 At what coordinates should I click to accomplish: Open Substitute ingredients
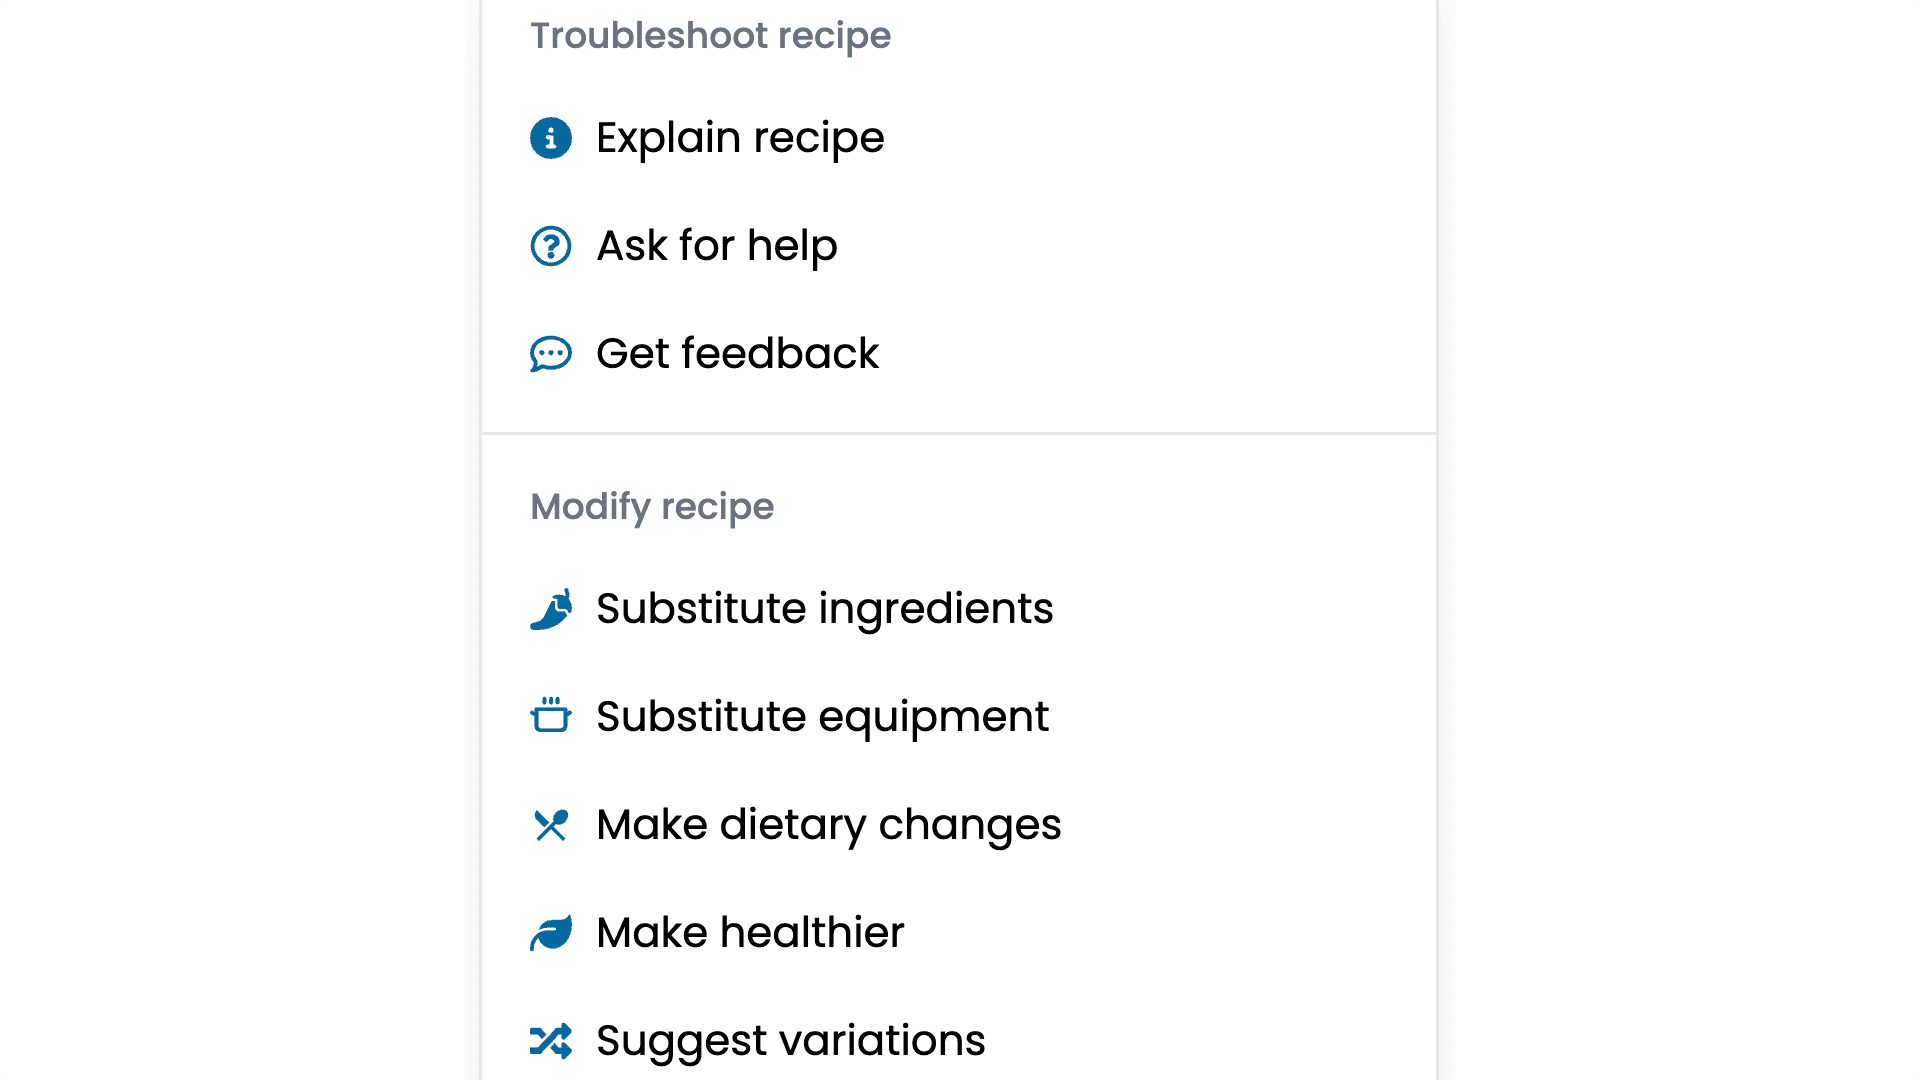(x=824, y=608)
